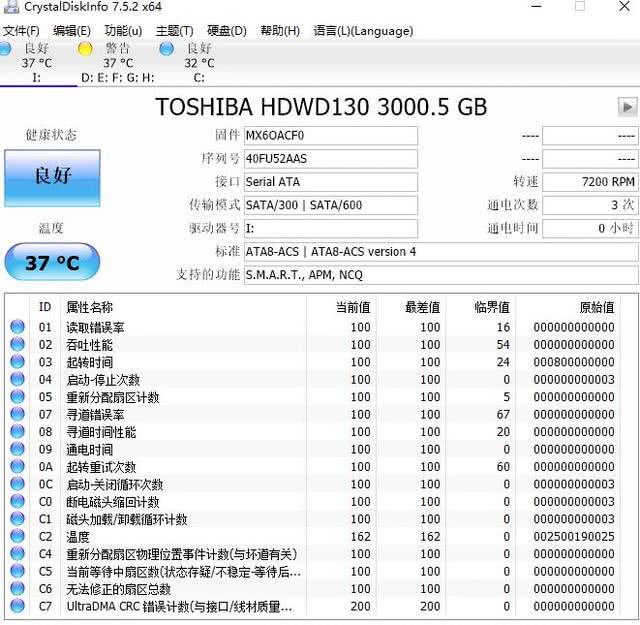This screenshot has height=625, width=640.
Task: Click the serial number field 40FU52AAS
Action: coord(331,159)
